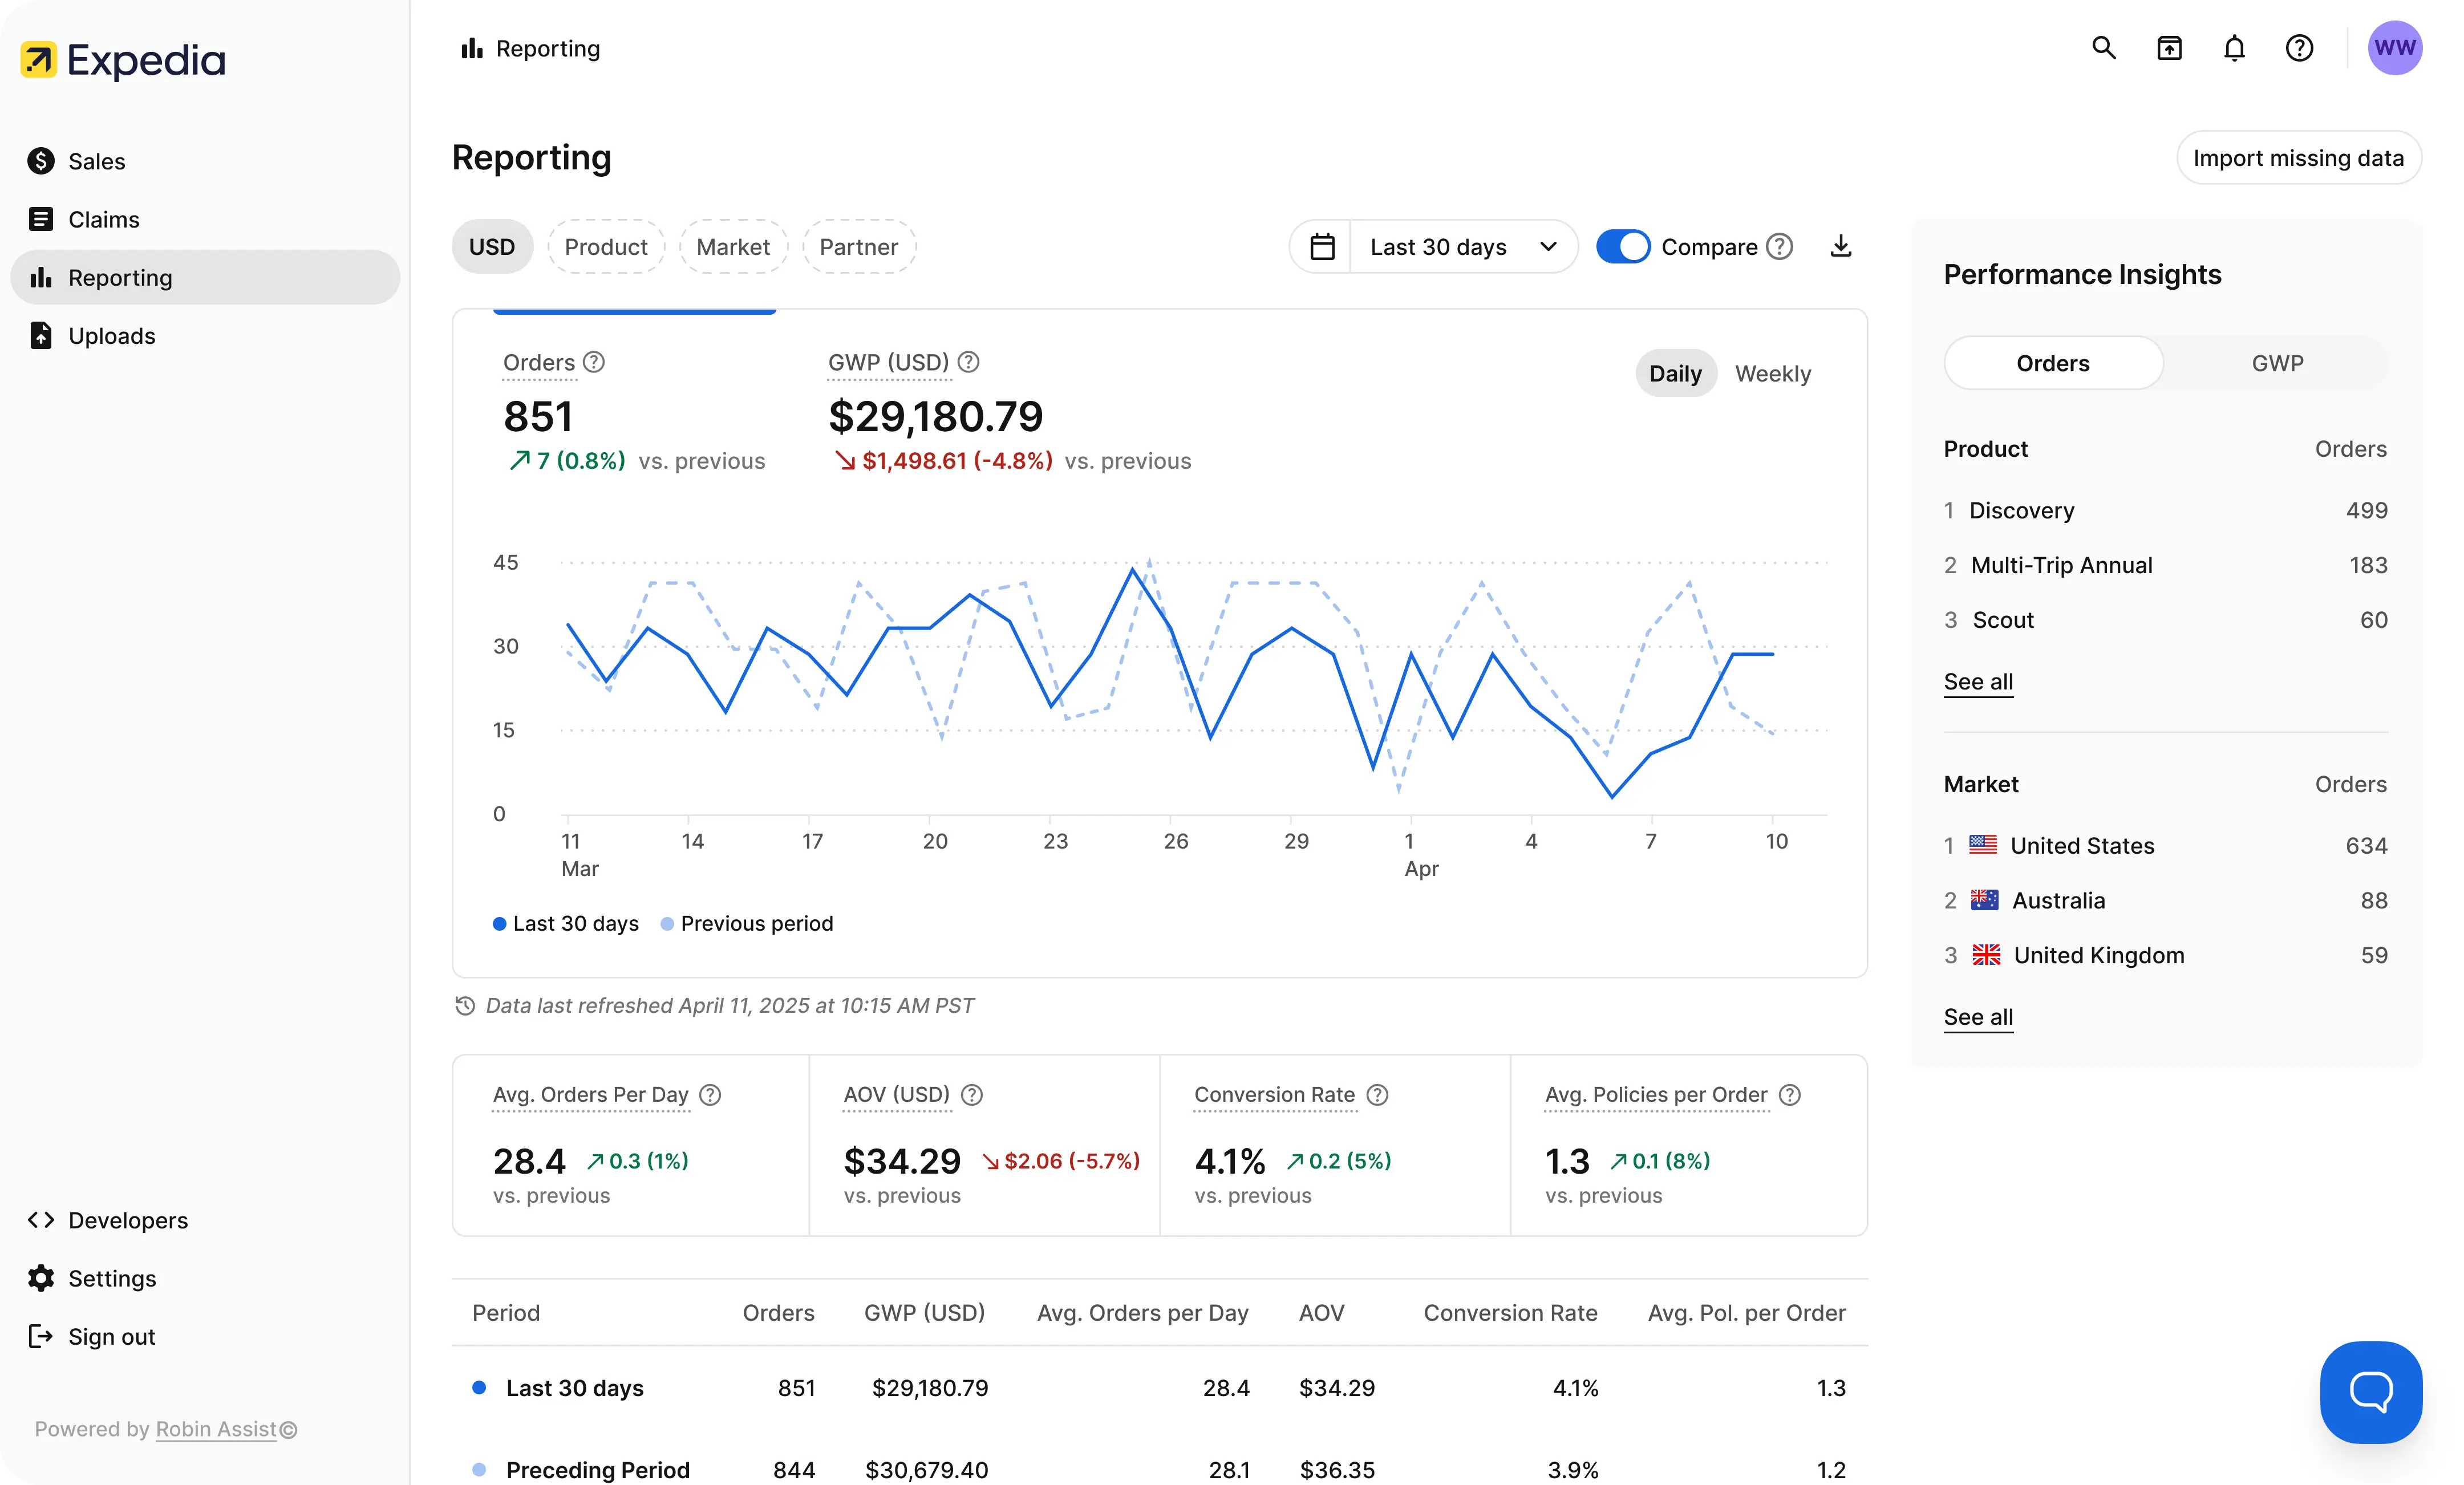Open the search magnifier icon

(2103, 48)
